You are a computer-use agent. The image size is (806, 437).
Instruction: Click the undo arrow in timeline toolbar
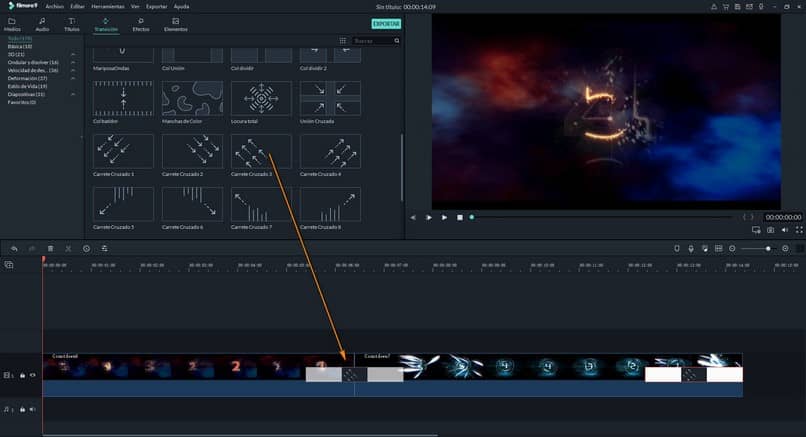click(x=14, y=249)
